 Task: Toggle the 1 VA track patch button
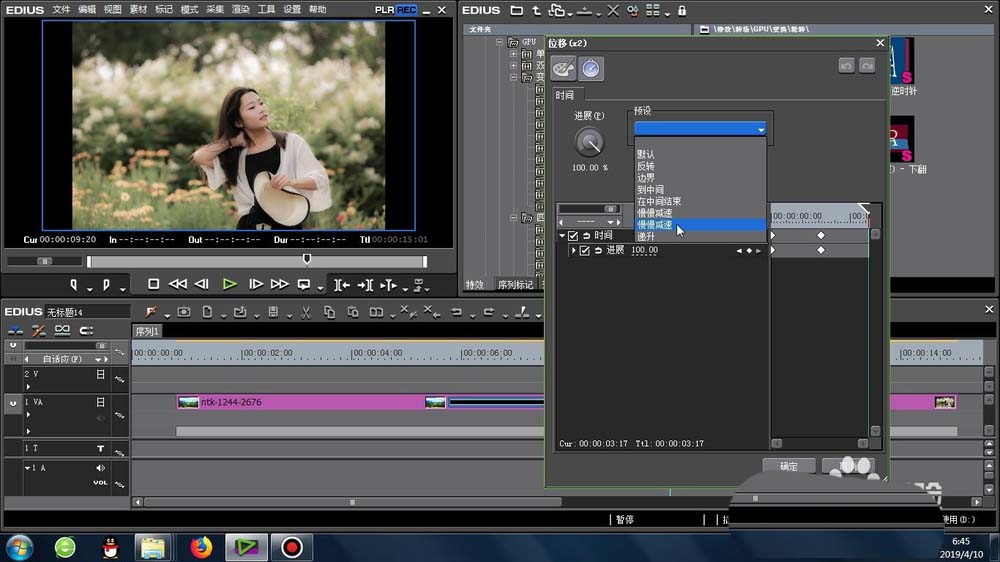pos(13,403)
